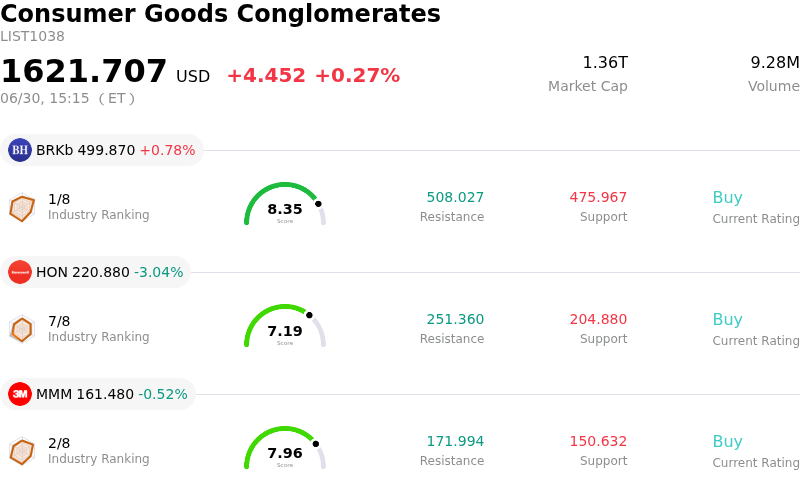Click the Honeywell HON red logo icon
Viewport: 800px width, 488px height.
[20, 272]
